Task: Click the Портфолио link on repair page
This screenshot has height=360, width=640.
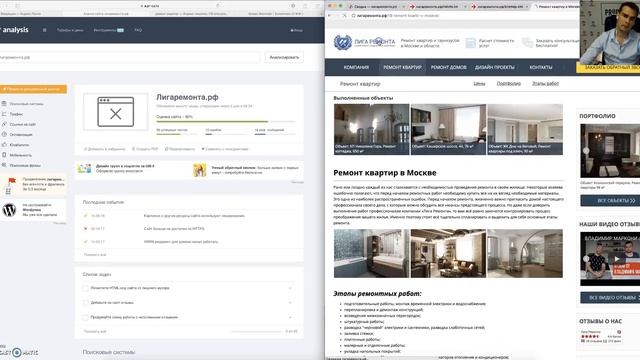Action: 509,84
